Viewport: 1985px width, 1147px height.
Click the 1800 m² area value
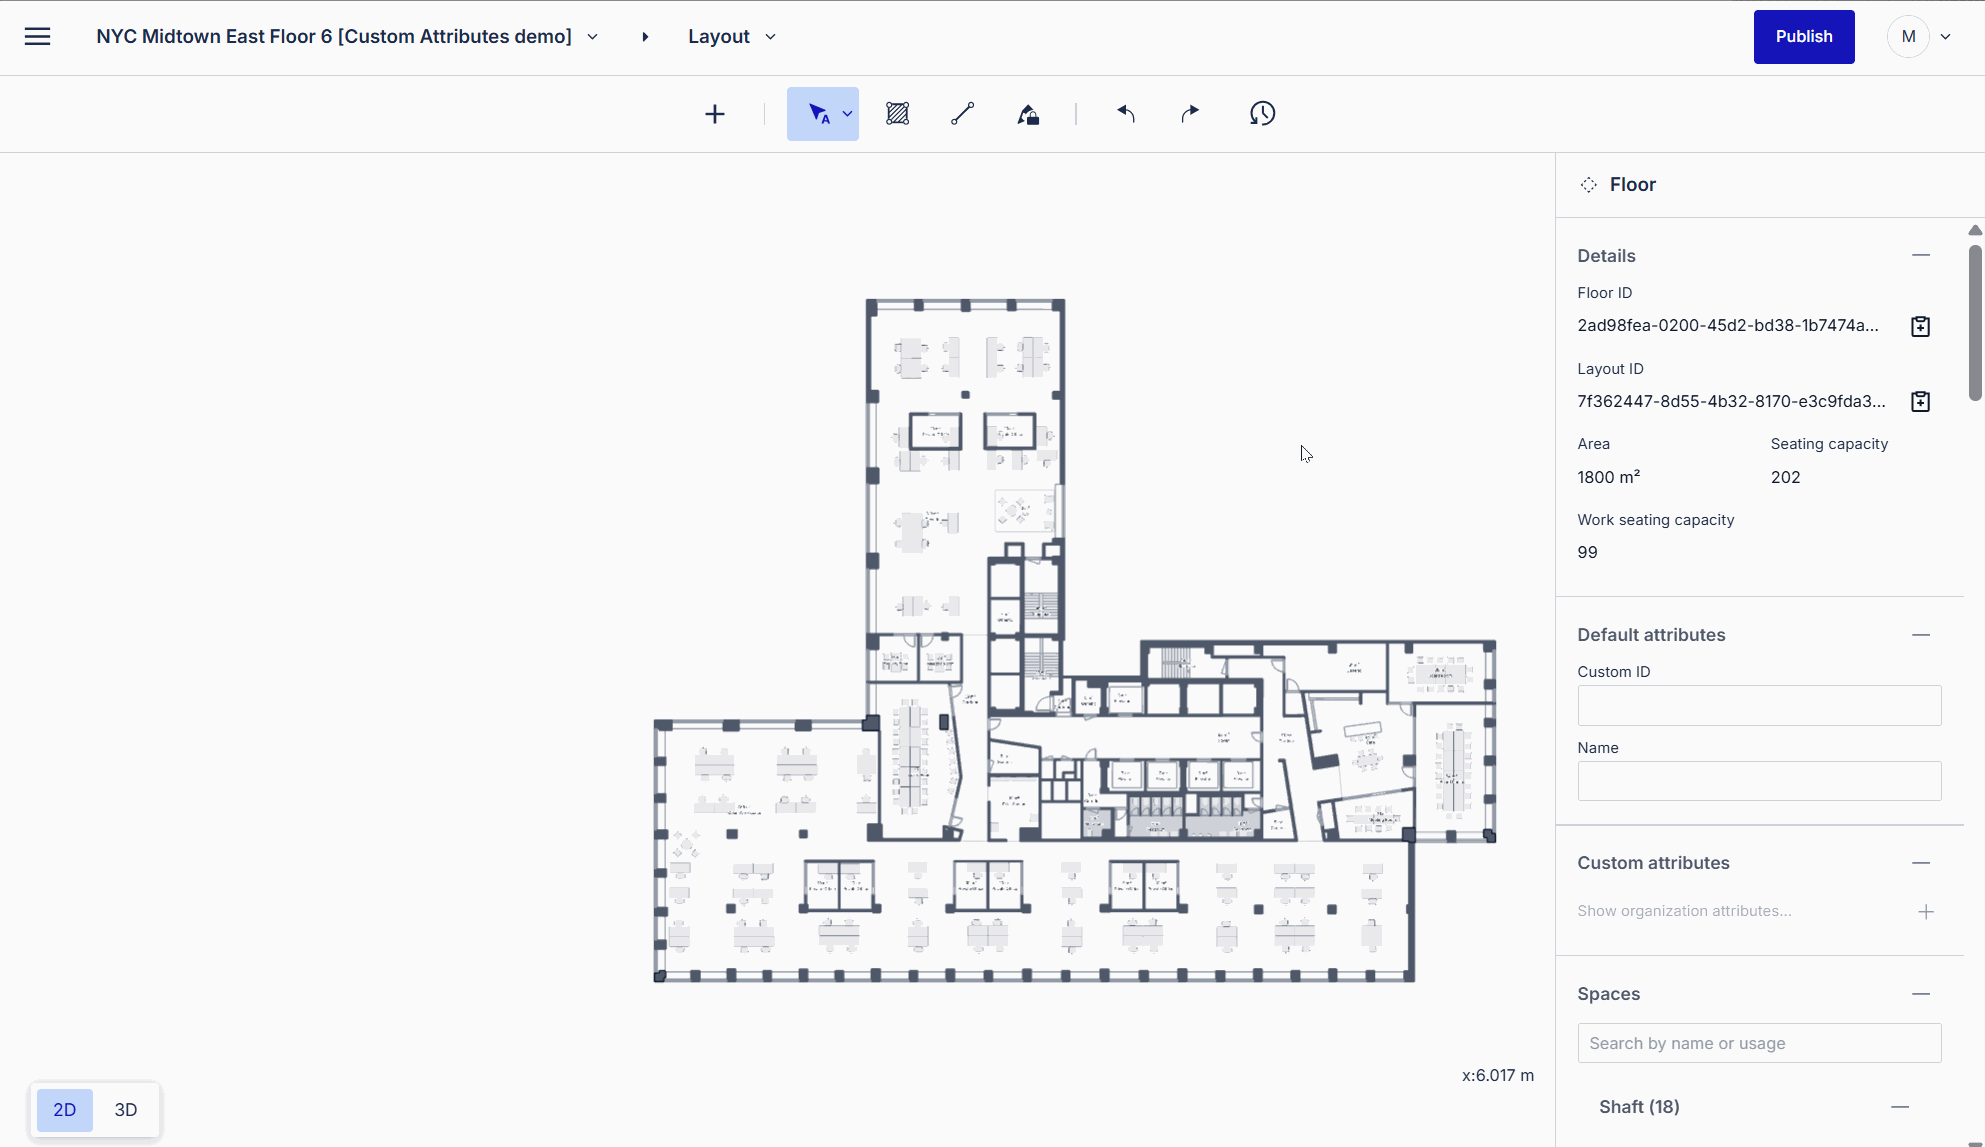click(1608, 477)
